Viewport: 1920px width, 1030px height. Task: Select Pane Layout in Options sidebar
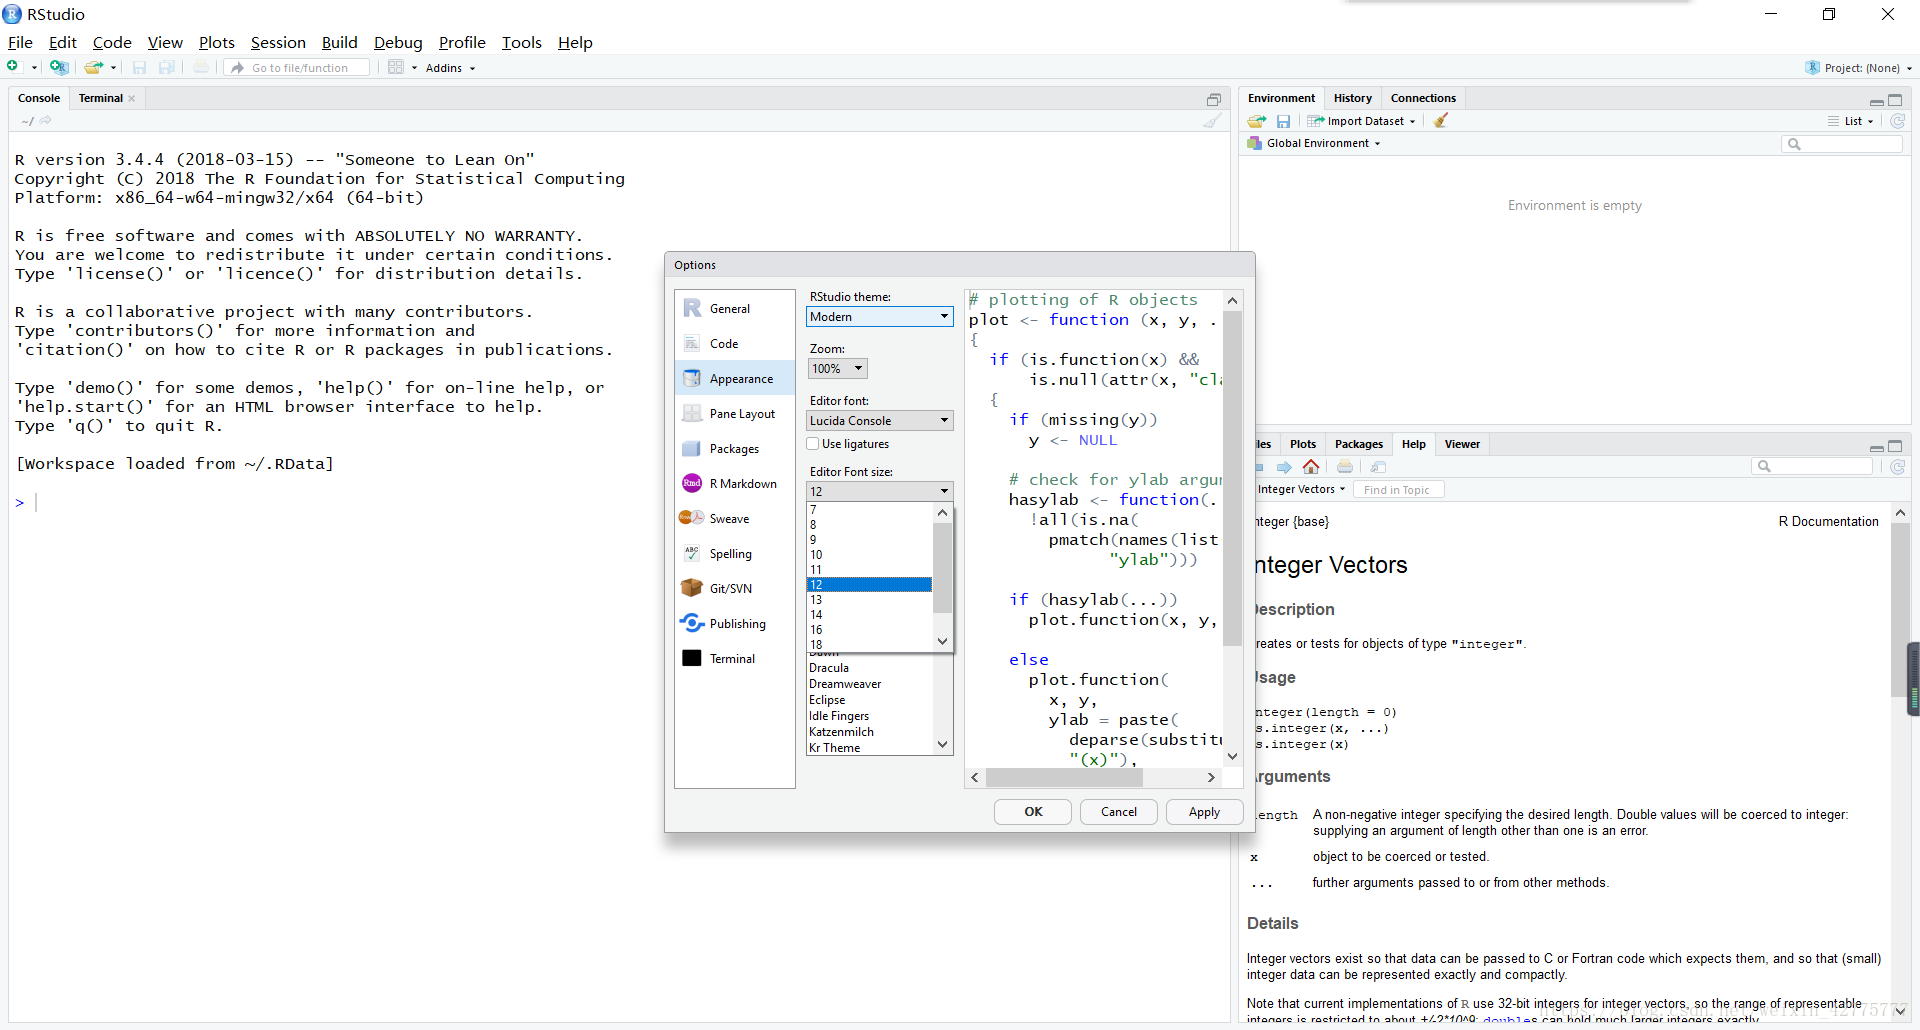[735, 414]
